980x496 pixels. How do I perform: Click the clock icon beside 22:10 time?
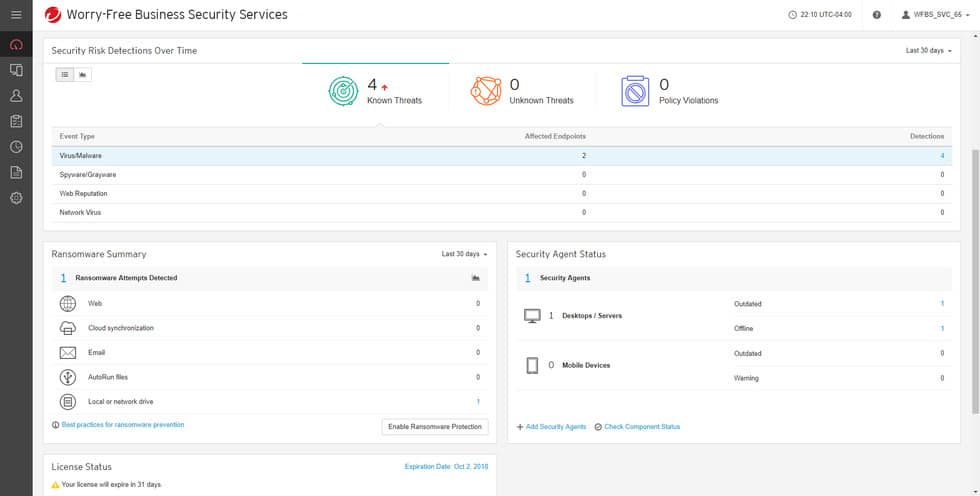point(792,14)
